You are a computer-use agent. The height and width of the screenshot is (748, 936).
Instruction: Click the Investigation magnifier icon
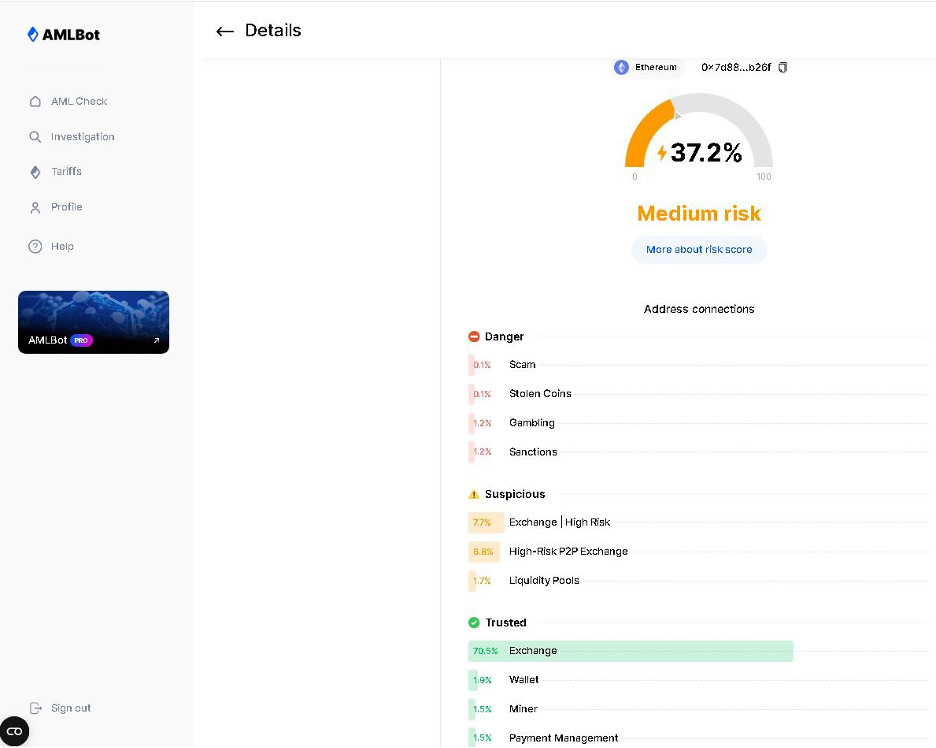tap(35, 137)
